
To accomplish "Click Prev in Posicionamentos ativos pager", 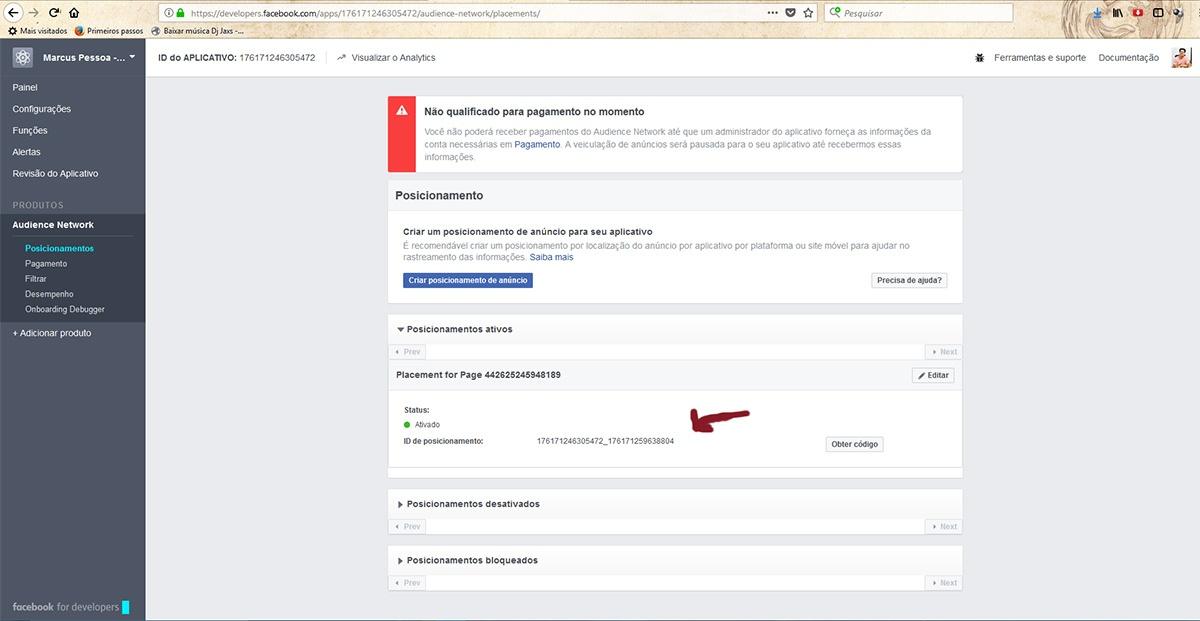I will 408,352.
